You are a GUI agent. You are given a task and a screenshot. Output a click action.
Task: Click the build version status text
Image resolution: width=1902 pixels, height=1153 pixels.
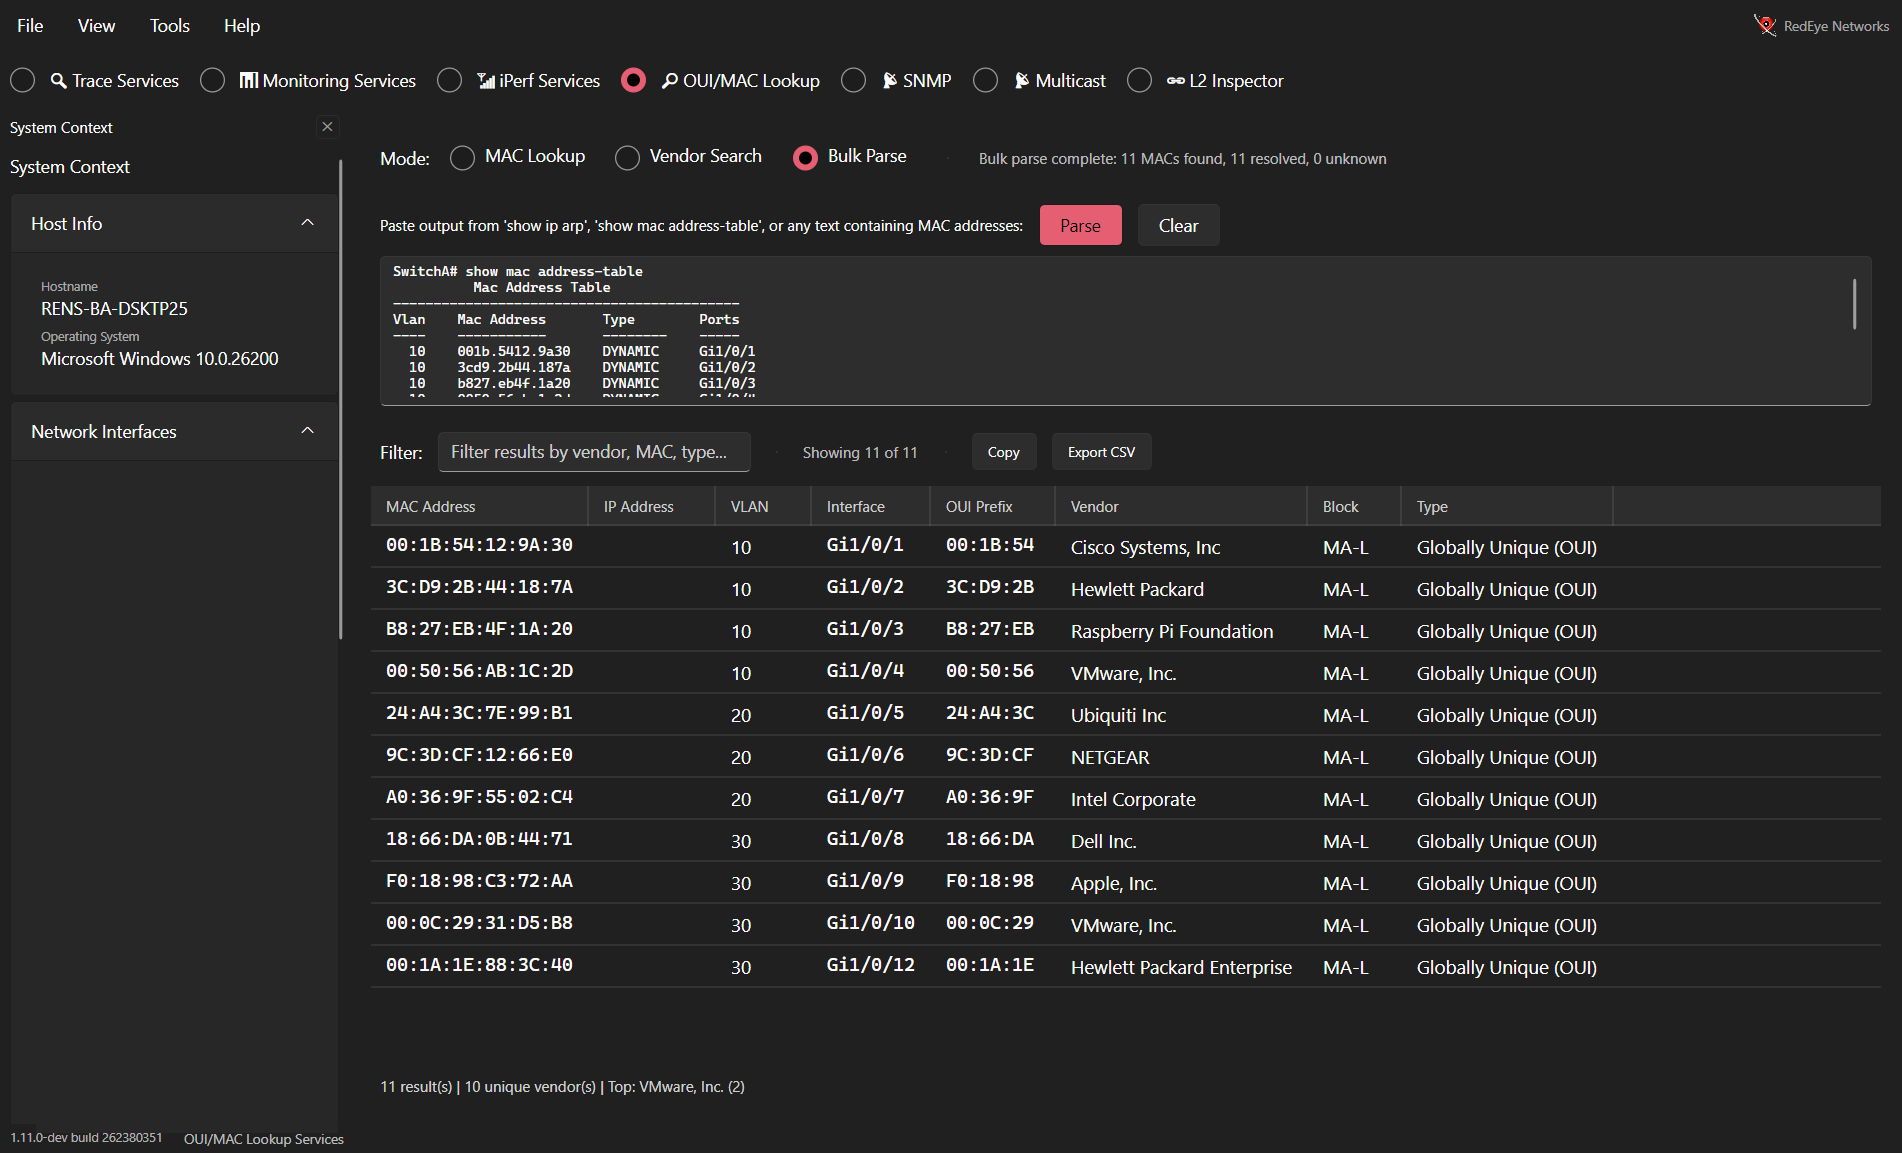pos(86,1138)
